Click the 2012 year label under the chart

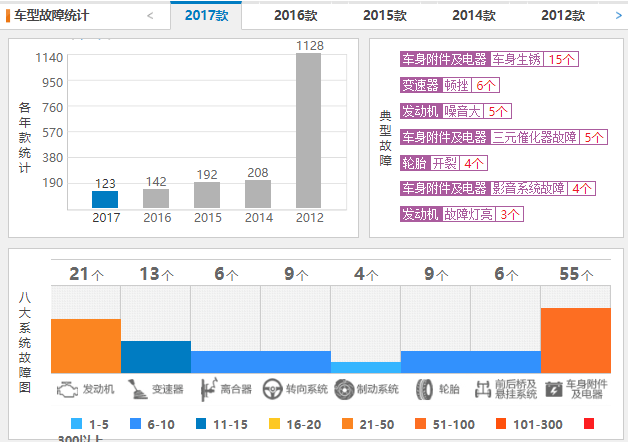[309, 217]
